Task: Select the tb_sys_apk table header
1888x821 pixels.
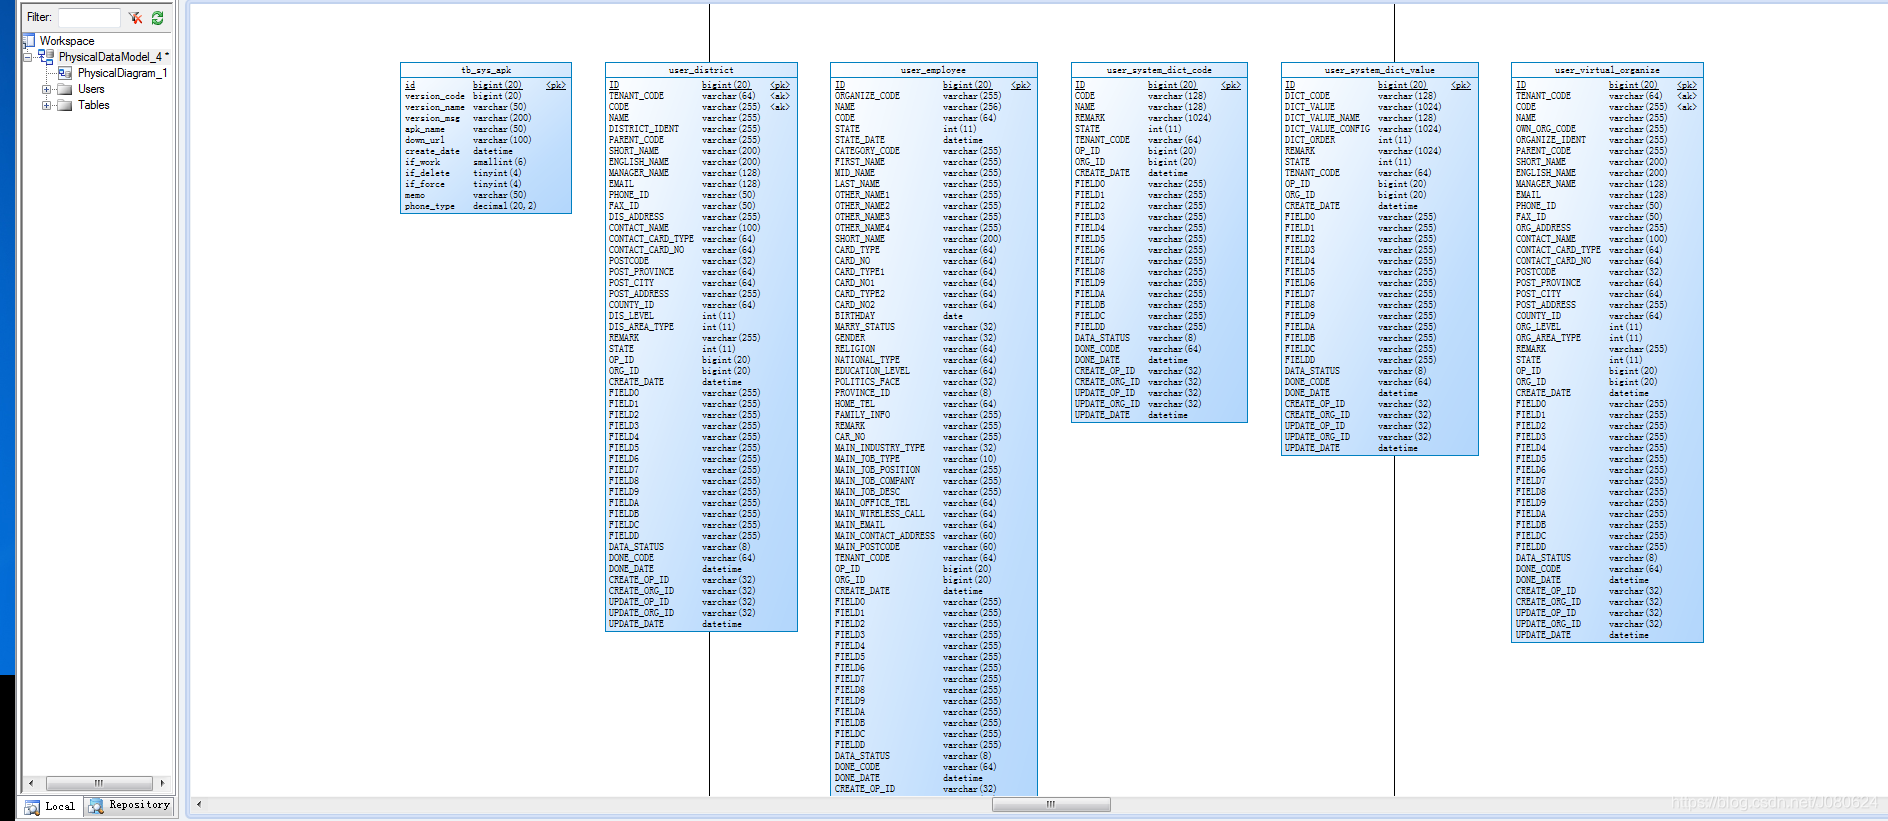Action: [x=486, y=70]
